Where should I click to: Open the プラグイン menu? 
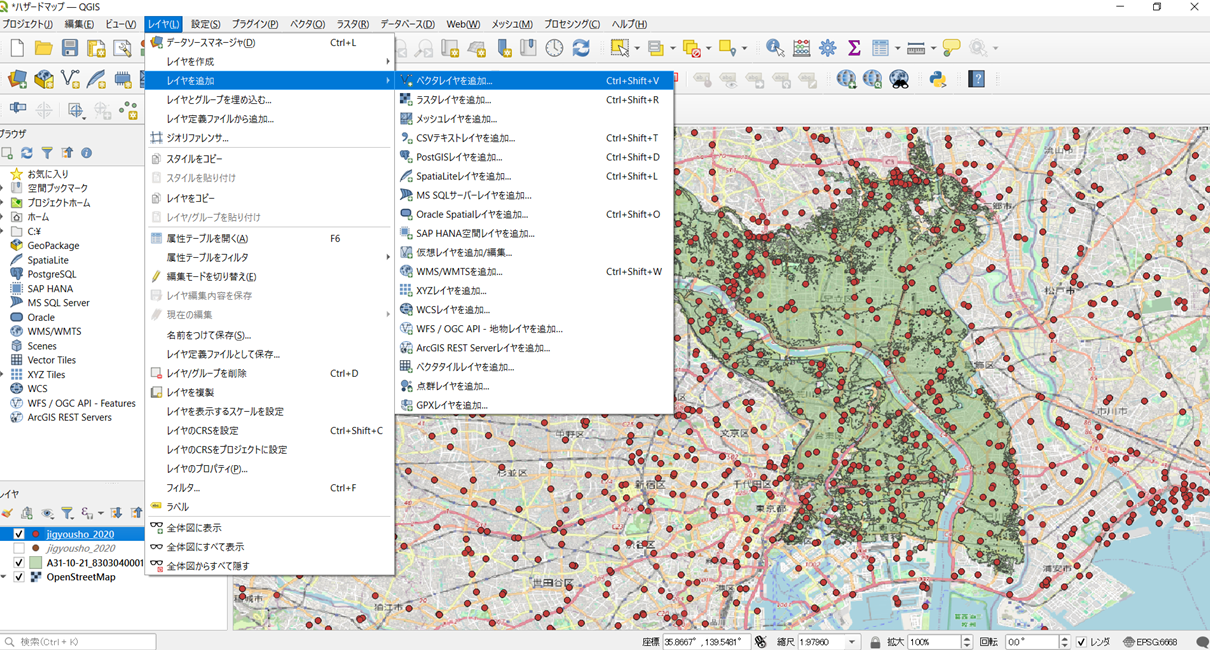pyautogui.click(x=255, y=24)
